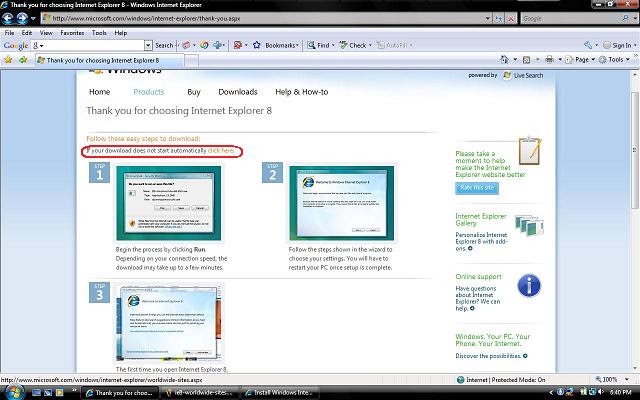Refresh the page using the refresh icon

pyautogui.click(x=499, y=19)
